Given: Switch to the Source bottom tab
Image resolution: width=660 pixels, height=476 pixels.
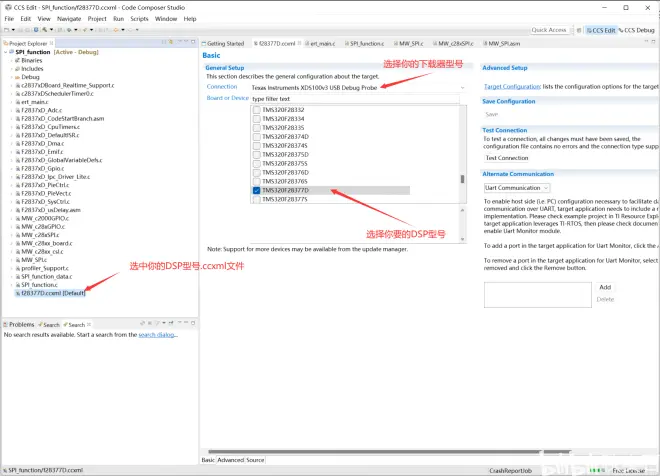Looking at the screenshot, I should [255, 460].
